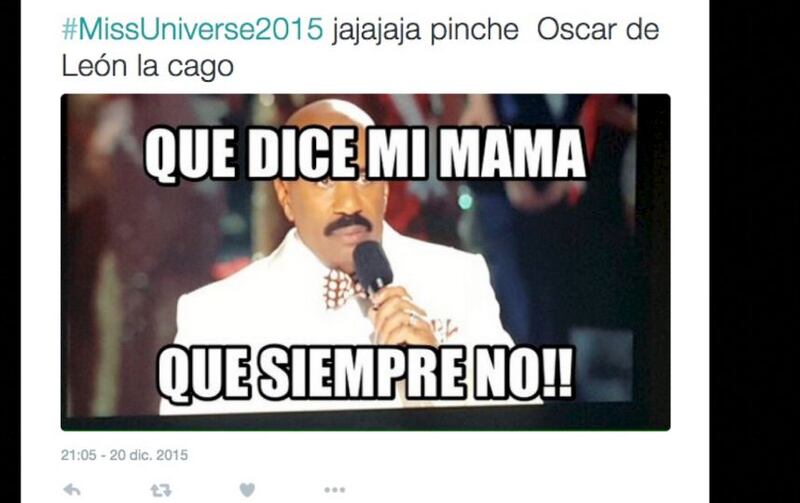Open the meme image in the tweet
Screen dimensions: 800x503
(x=365, y=262)
